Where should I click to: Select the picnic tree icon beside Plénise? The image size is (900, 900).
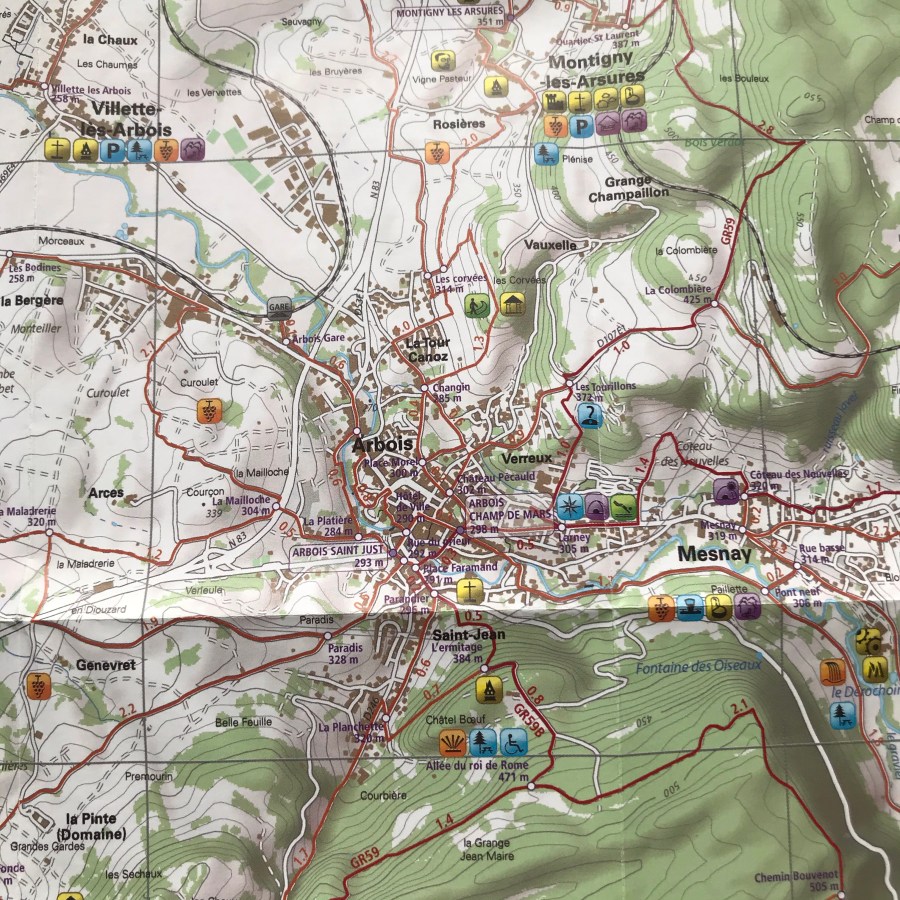[545, 154]
